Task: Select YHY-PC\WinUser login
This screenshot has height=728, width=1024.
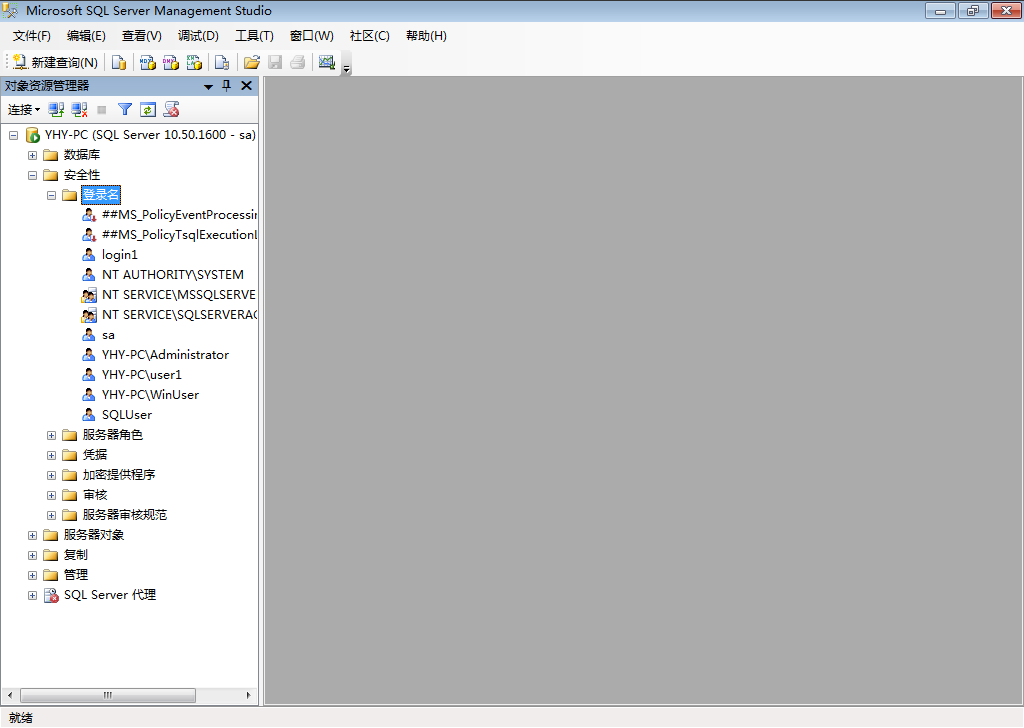Action: 150,395
